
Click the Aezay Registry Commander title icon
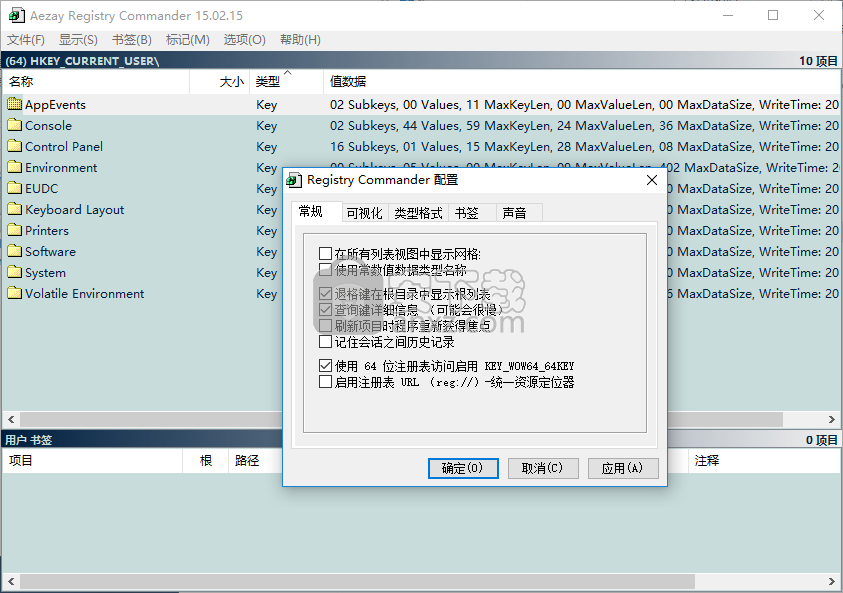[x=16, y=16]
